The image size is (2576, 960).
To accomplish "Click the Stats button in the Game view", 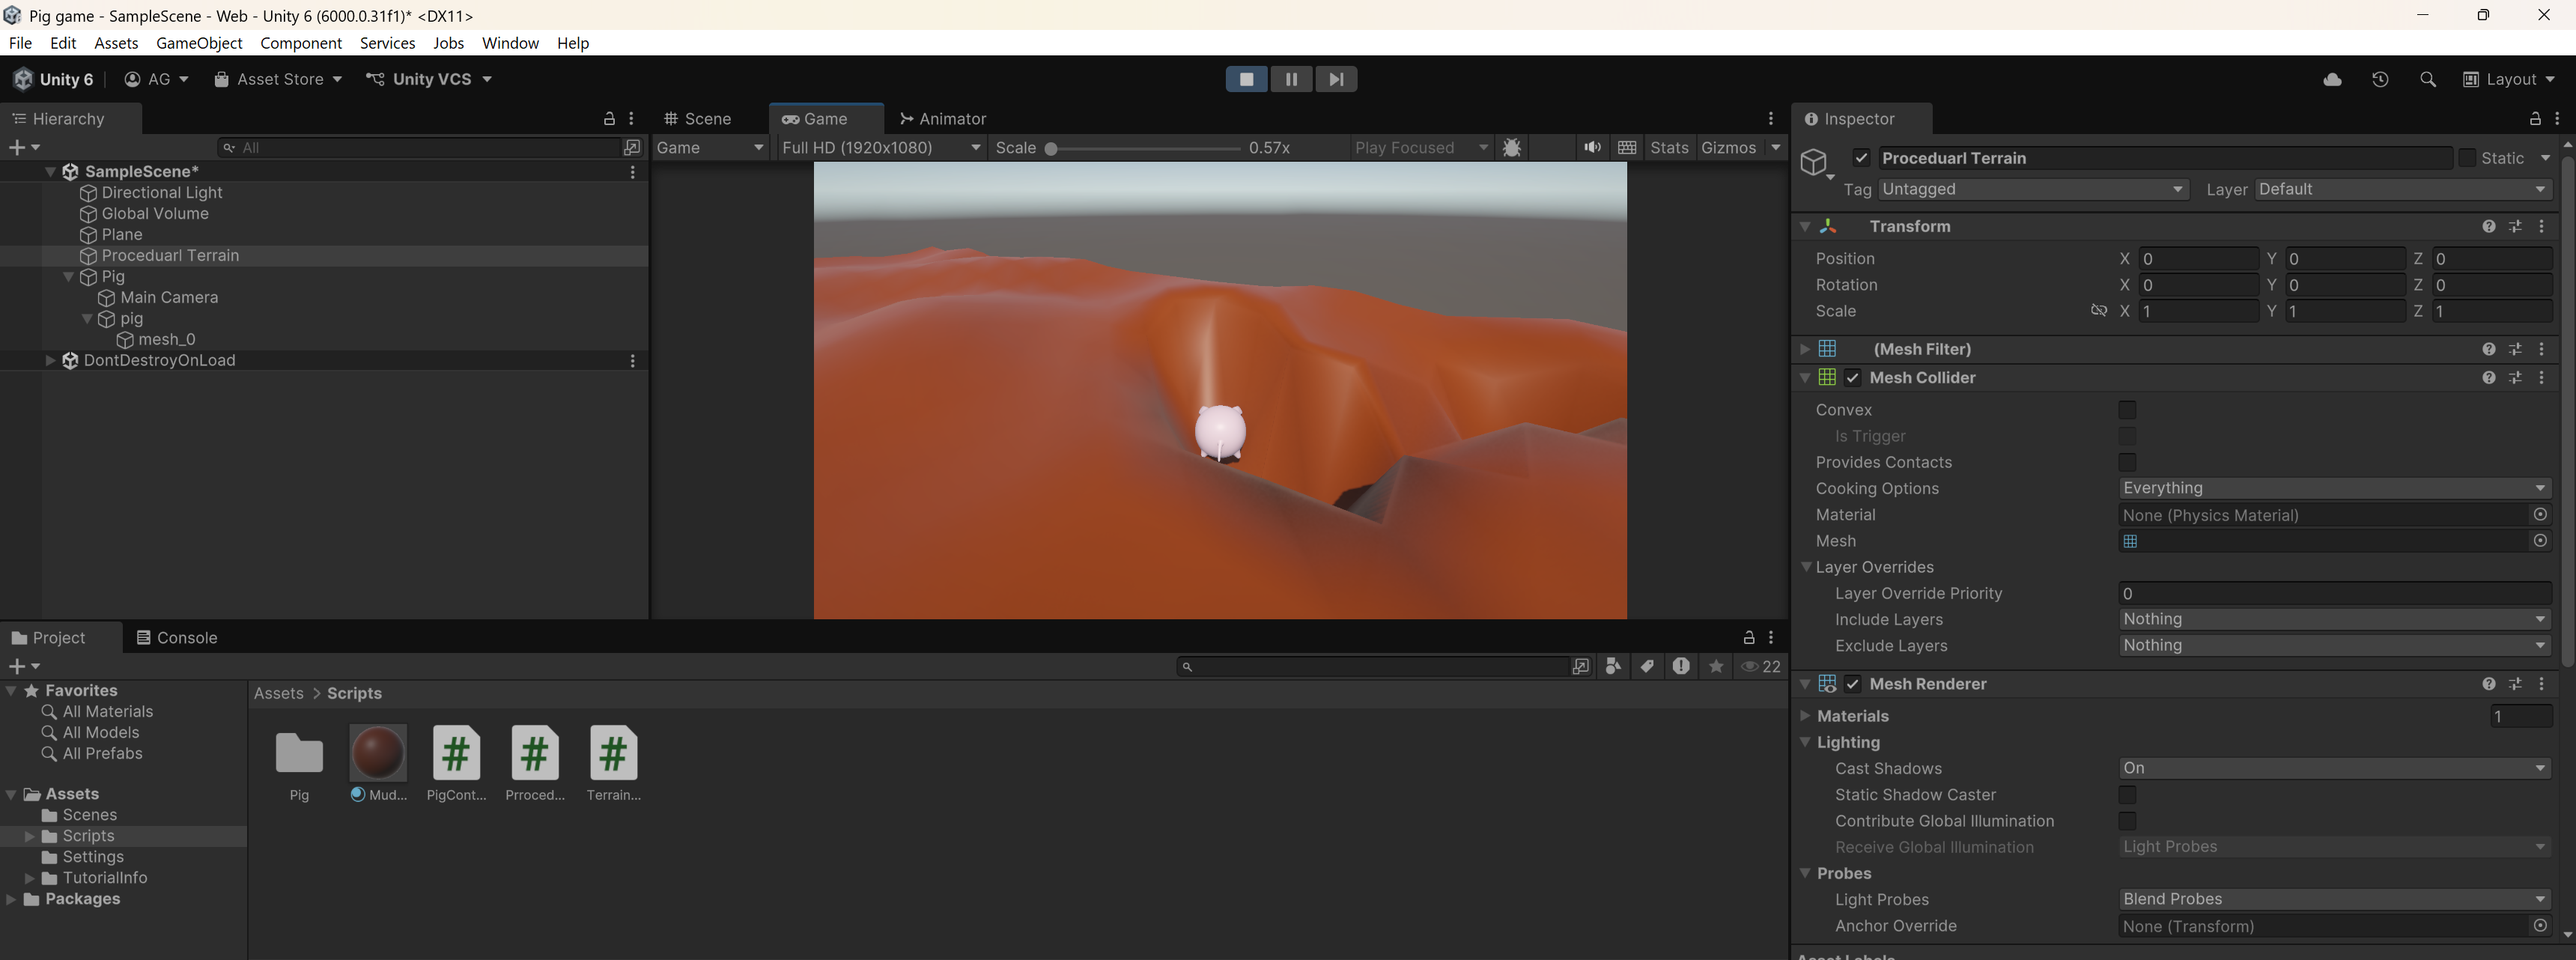I will click(x=1669, y=147).
